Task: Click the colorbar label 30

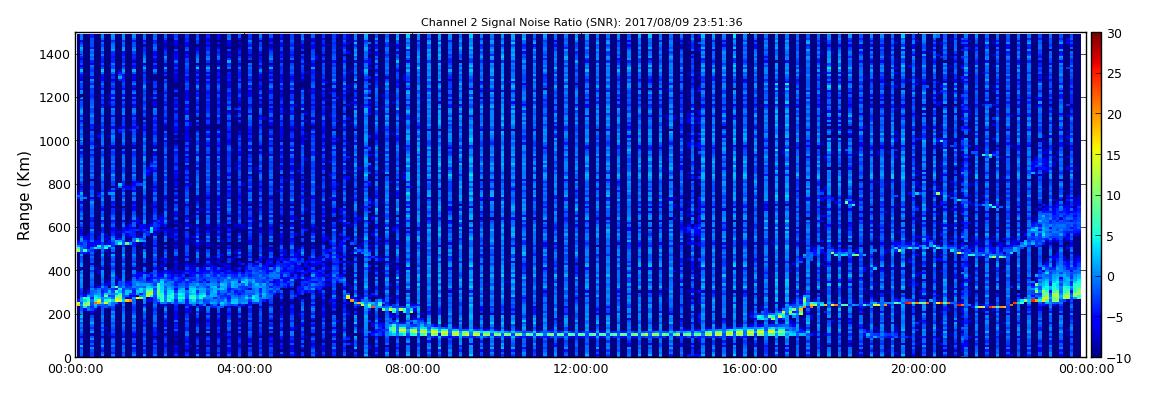Action: point(1114,34)
